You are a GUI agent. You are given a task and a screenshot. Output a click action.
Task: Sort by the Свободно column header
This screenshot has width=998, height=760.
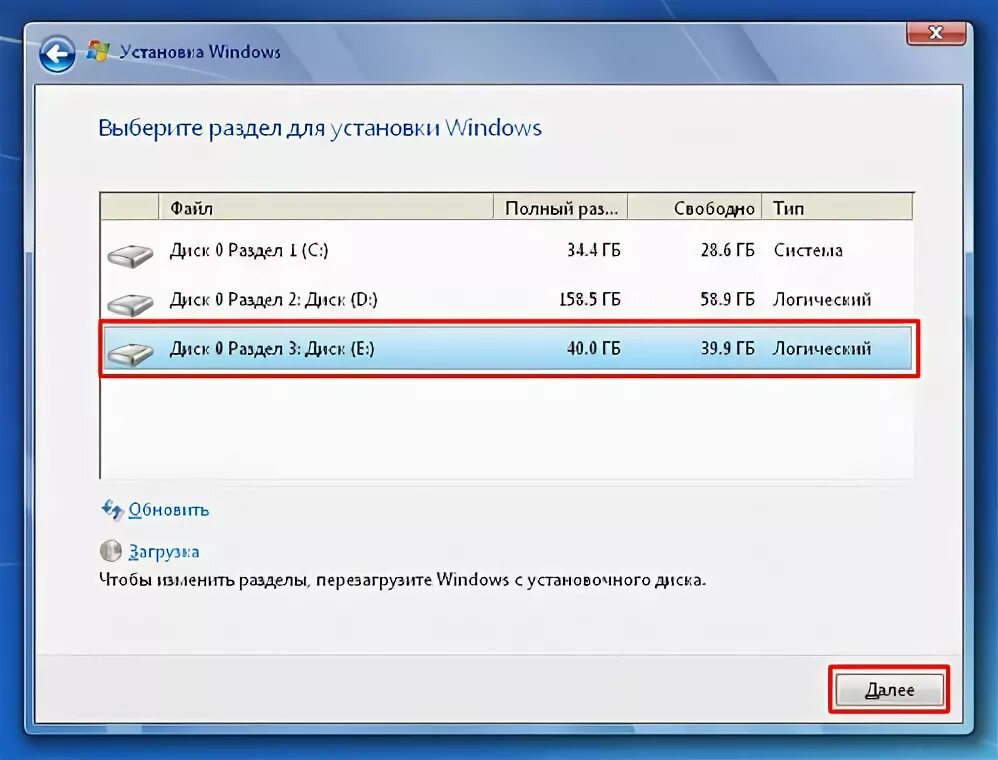pos(695,208)
